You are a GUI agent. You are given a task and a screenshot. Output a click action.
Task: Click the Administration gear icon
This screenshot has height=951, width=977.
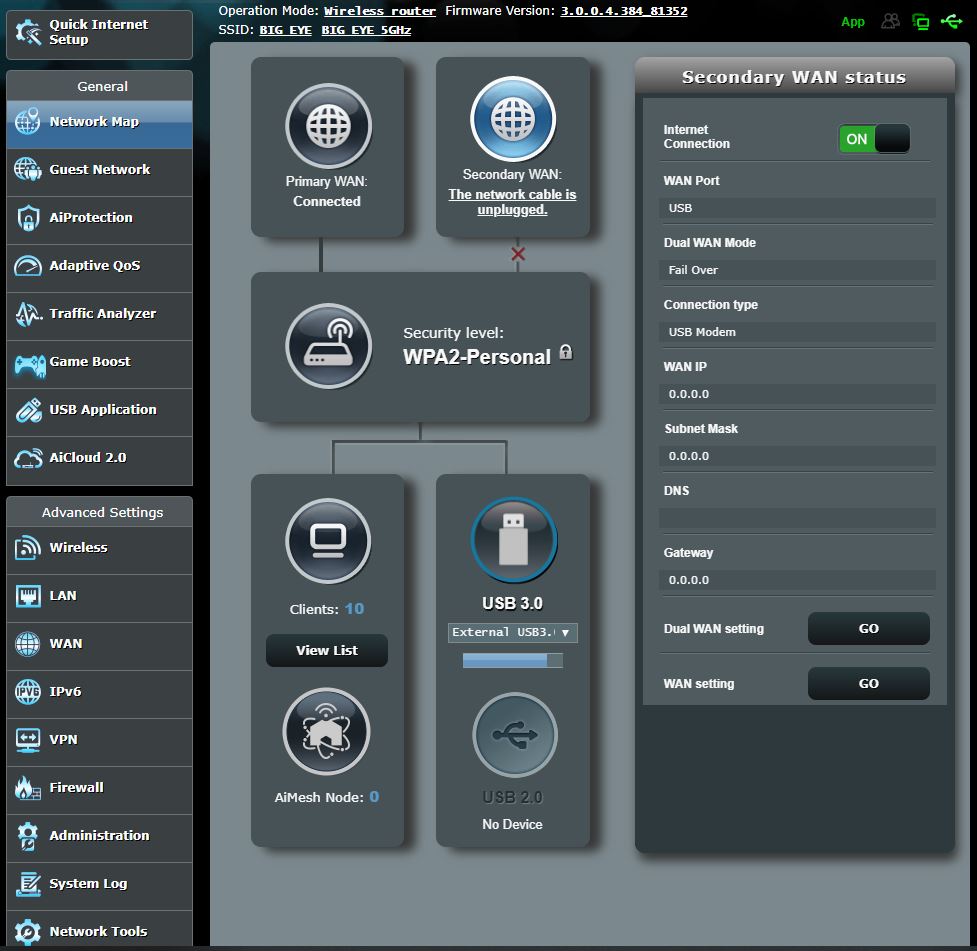[x=27, y=836]
